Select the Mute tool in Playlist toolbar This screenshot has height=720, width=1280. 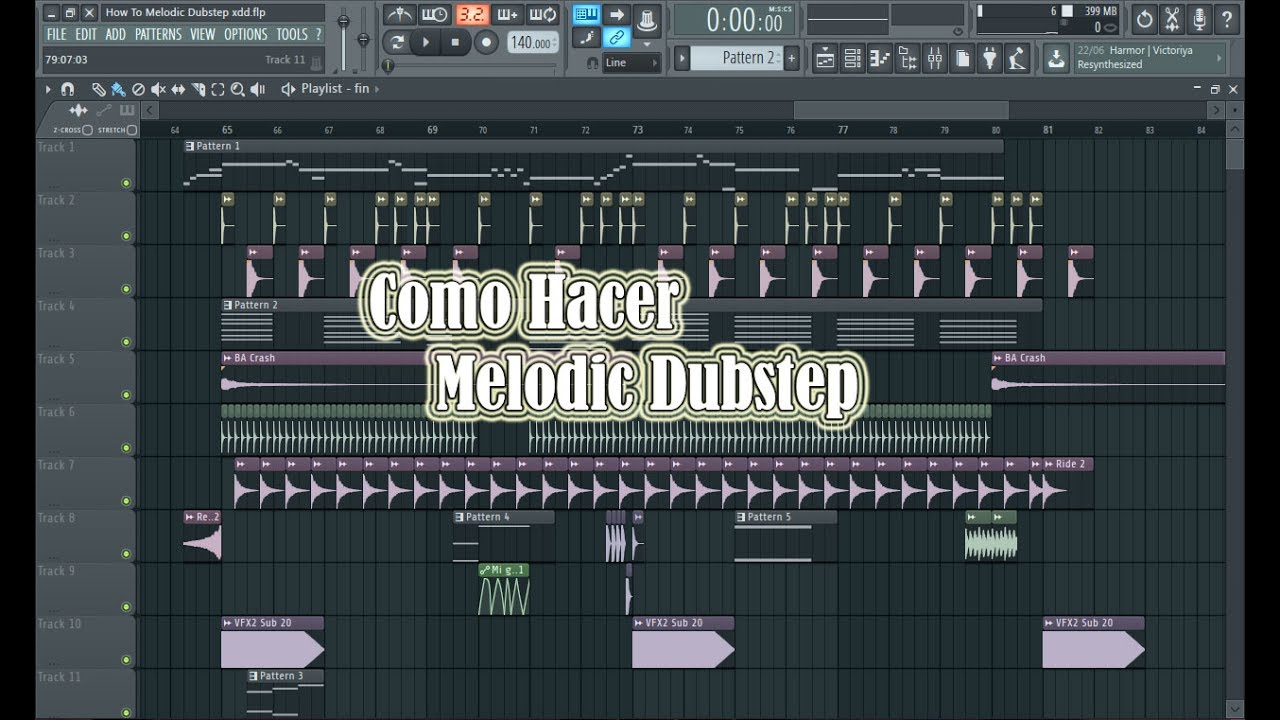(x=158, y=89)
